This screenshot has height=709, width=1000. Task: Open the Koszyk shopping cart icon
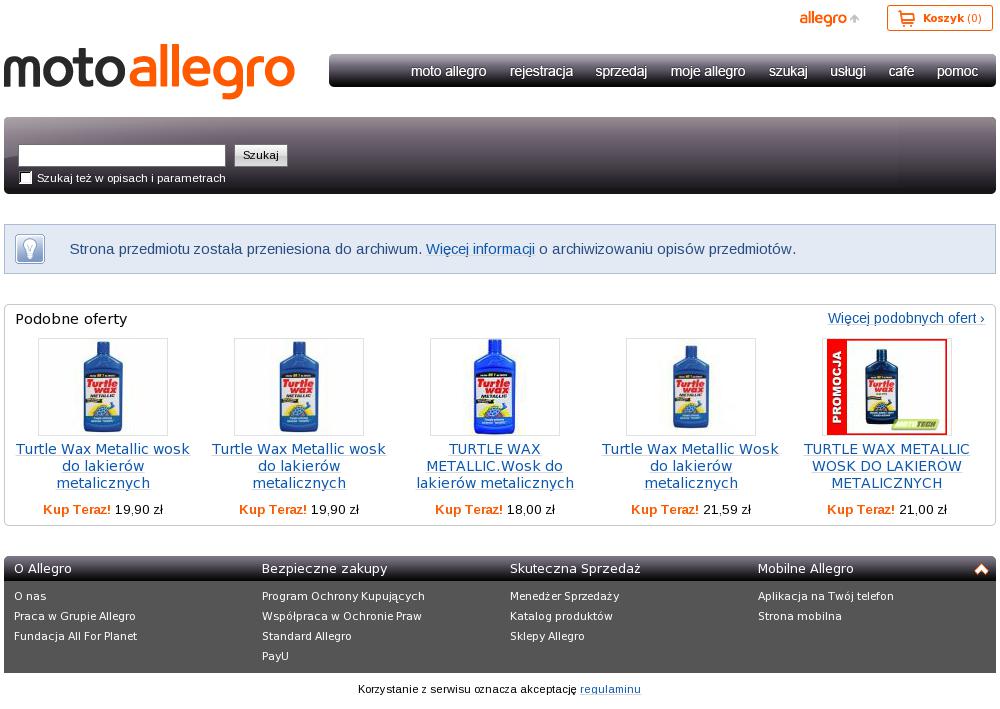click(x=906, y=18)
